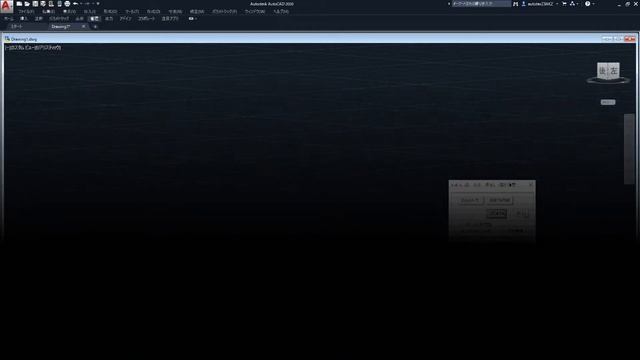Click the Open file folder icon
Image resolution: width=640 pixels, height=360 pixels.
point(27,4)
